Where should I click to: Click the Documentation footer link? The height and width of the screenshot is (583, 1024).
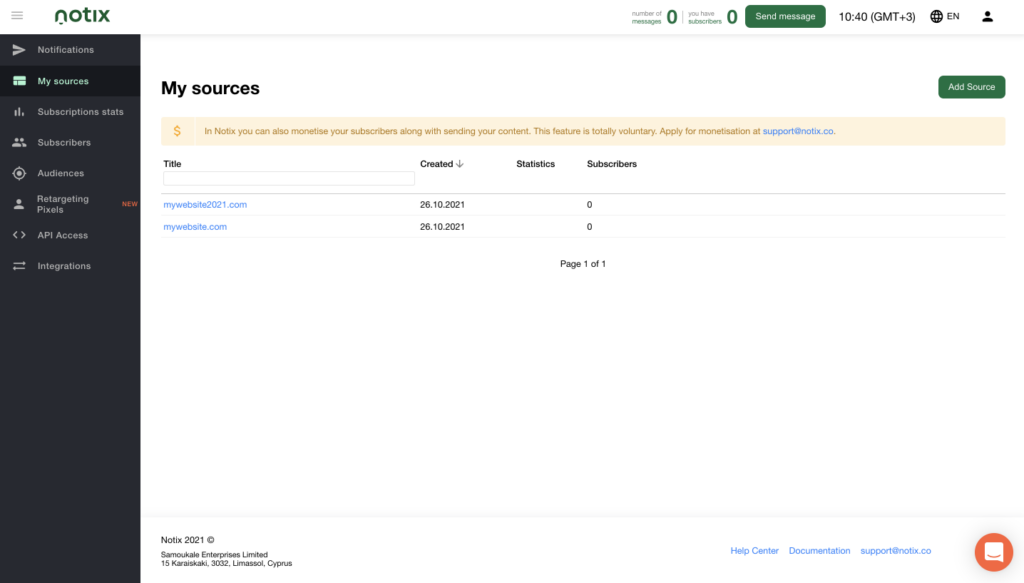819,551
